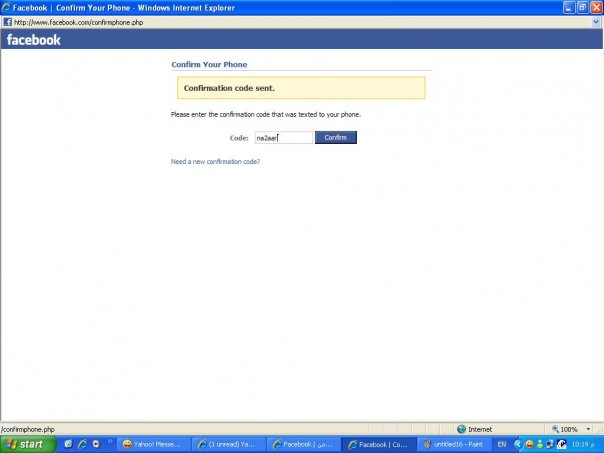Click the taskbar clock showing 10:19
The width and height of the screenshot is (604, 453).
pyautogui.click(x=583, y=444)
